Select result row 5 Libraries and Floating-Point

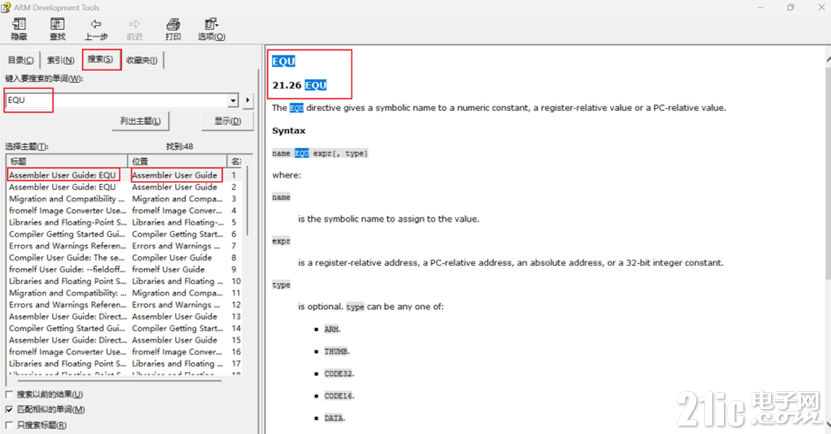(x=125, y=222)
